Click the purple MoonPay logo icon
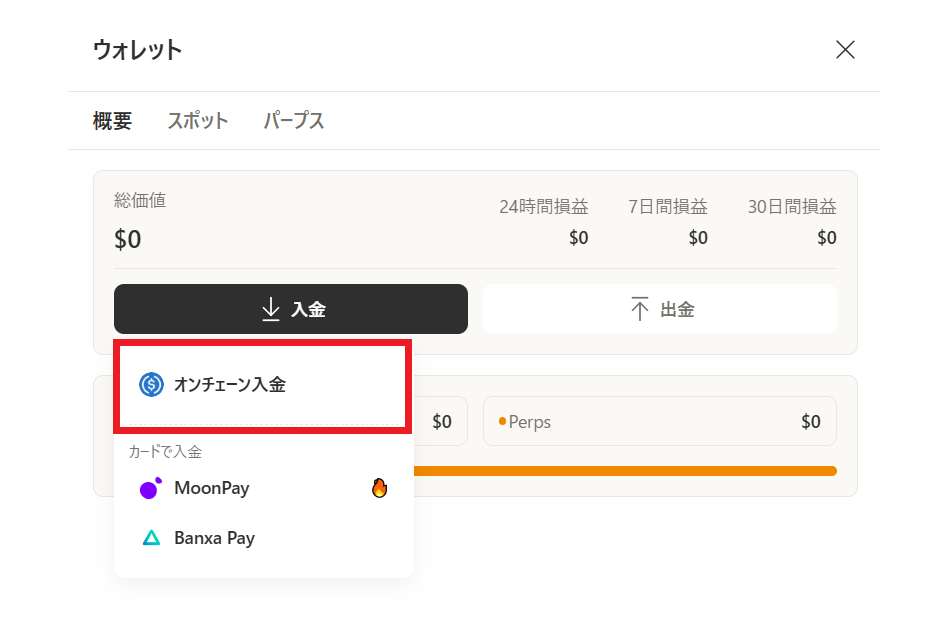The width and height of the screenshot is (950, 630). click(x=150, y=489)
